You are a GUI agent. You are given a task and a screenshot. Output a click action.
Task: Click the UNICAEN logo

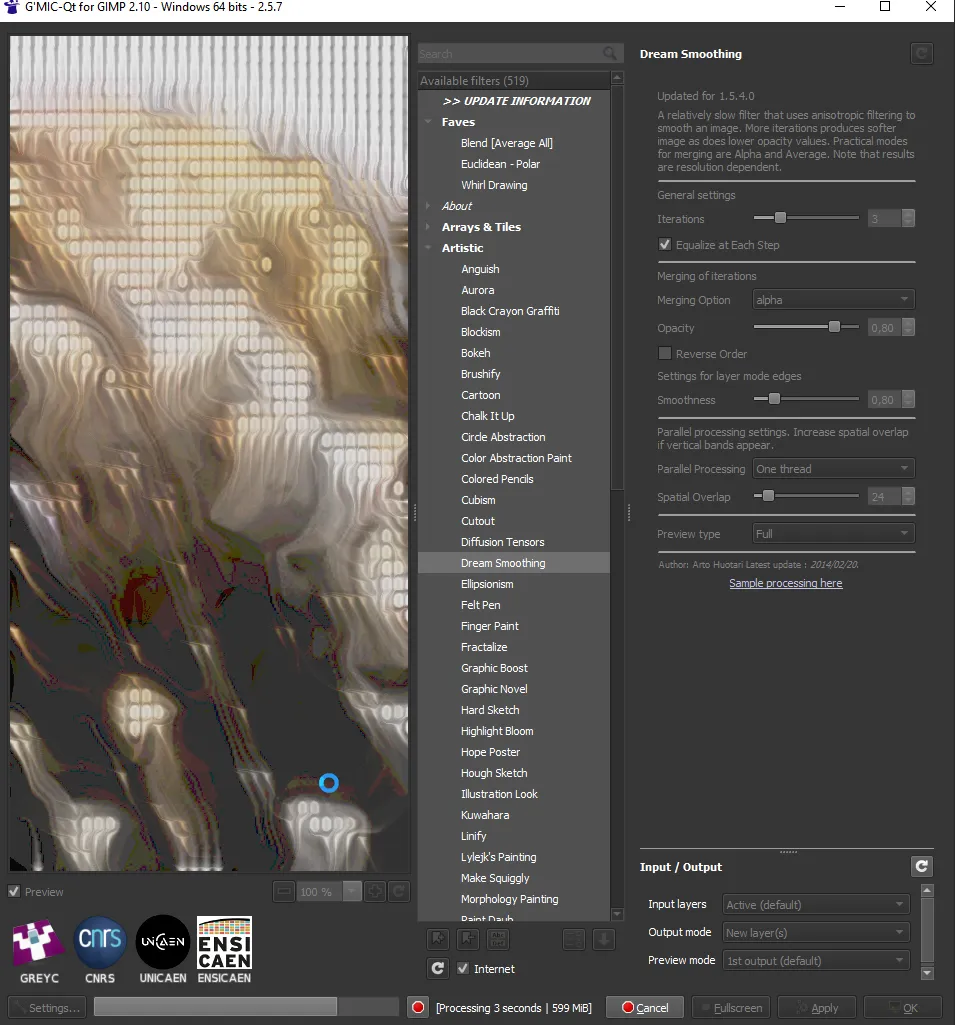pyautogui.click(x=163, y=950)
